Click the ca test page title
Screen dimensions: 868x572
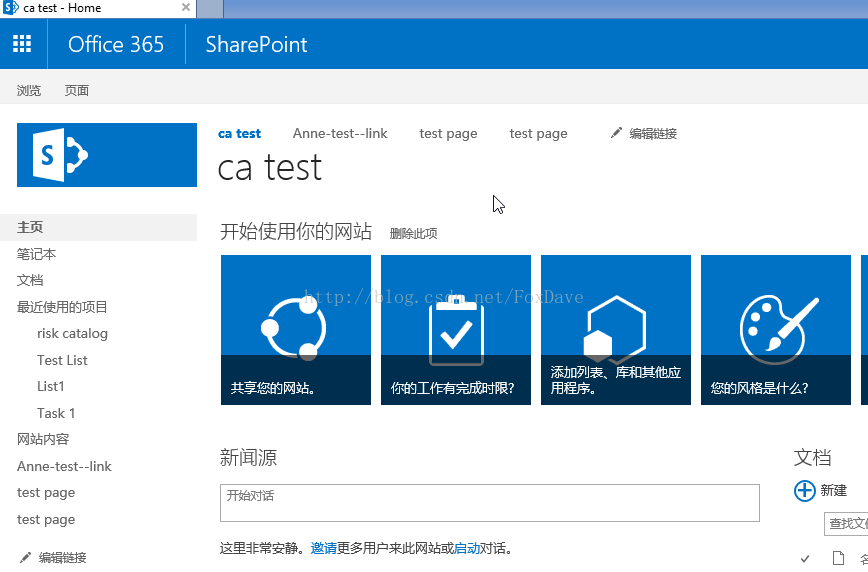click(270, 168)
